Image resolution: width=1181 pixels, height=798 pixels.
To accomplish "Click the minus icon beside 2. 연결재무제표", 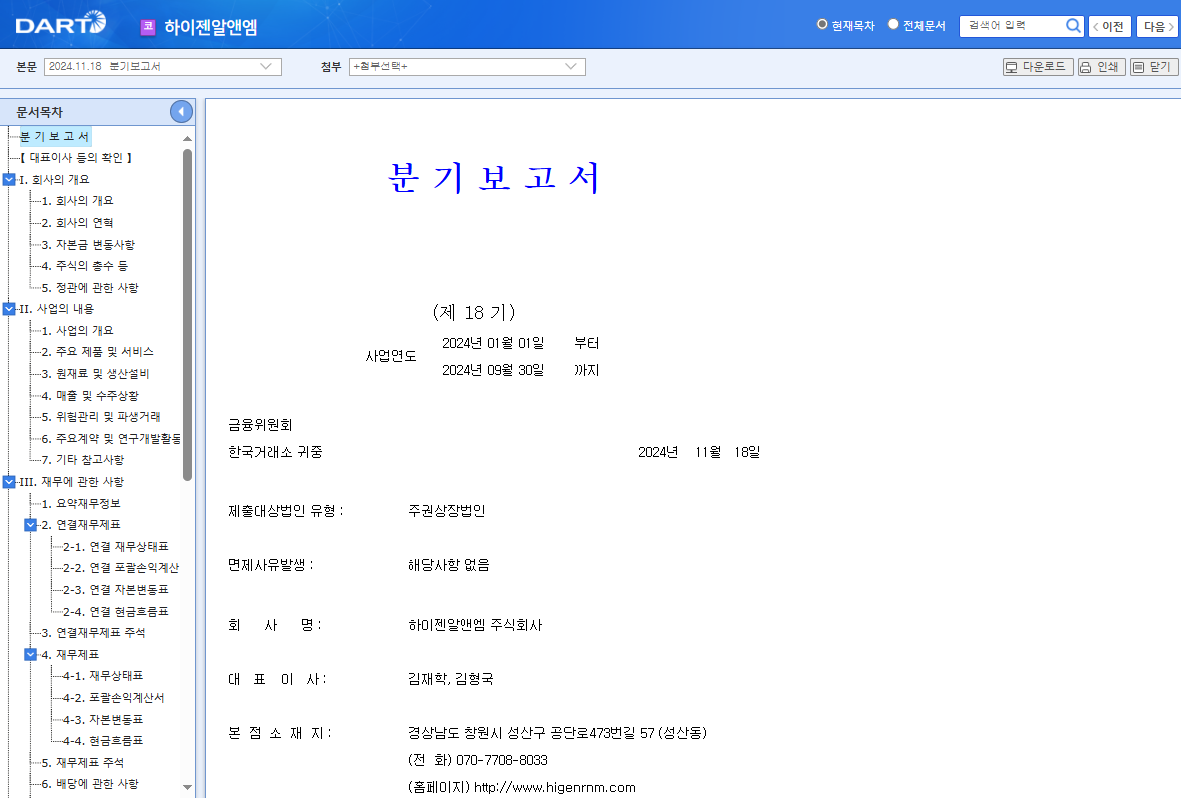I will point(30,524).
